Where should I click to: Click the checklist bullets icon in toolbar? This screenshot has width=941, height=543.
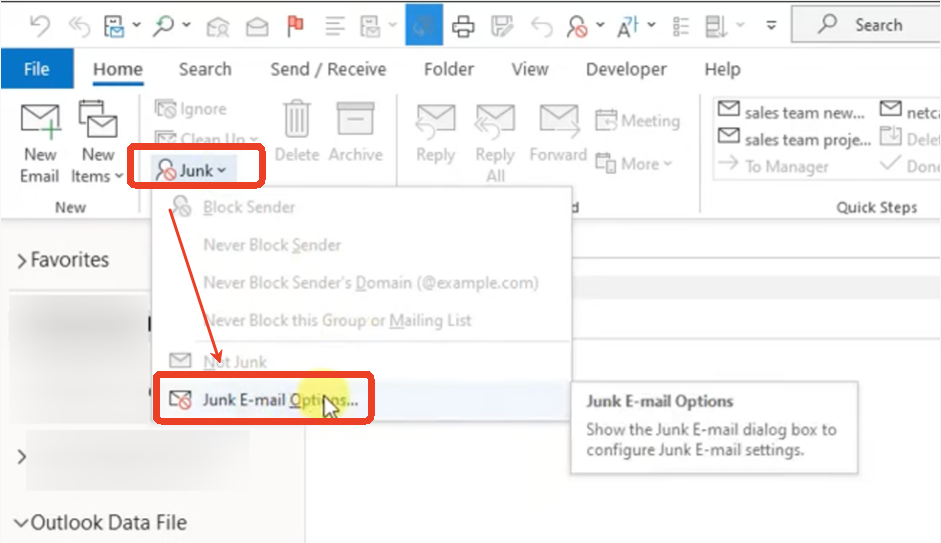681,26
